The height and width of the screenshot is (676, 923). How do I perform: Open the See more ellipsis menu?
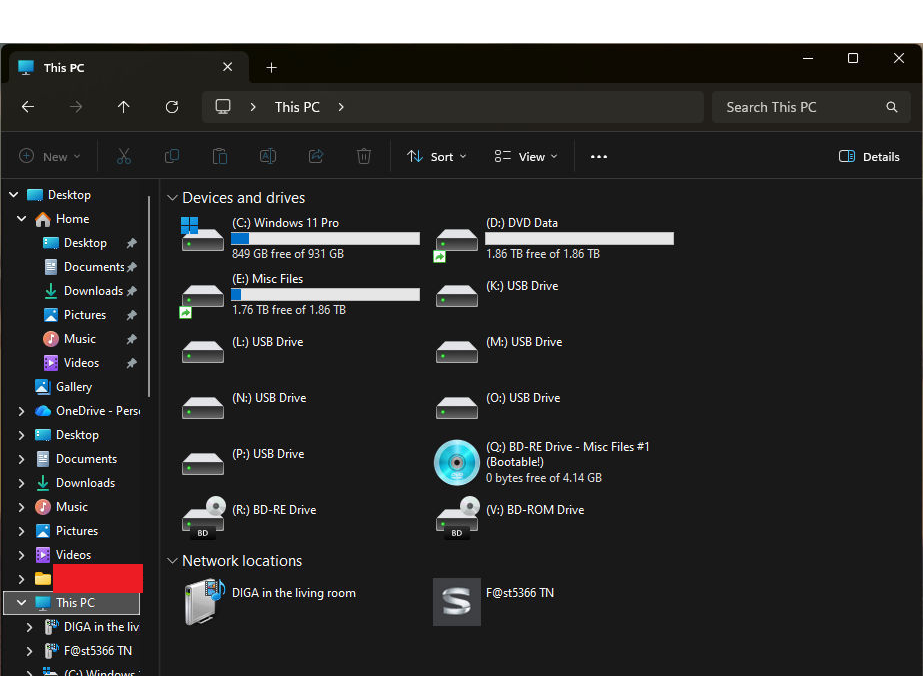click(x=599, y=157)
